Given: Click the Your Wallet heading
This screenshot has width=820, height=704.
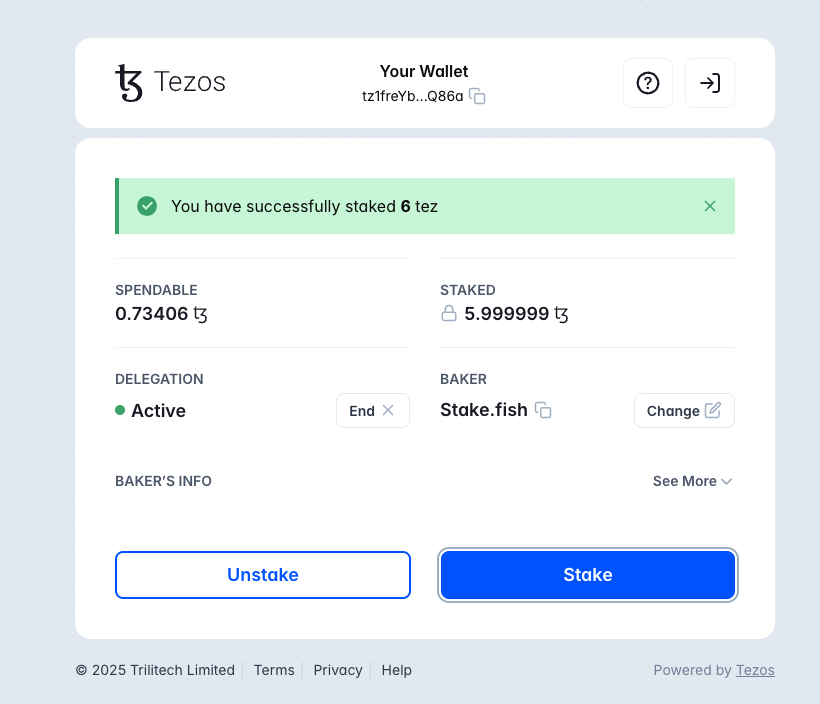Looking at the screenshot, I should tap(424, 71).
